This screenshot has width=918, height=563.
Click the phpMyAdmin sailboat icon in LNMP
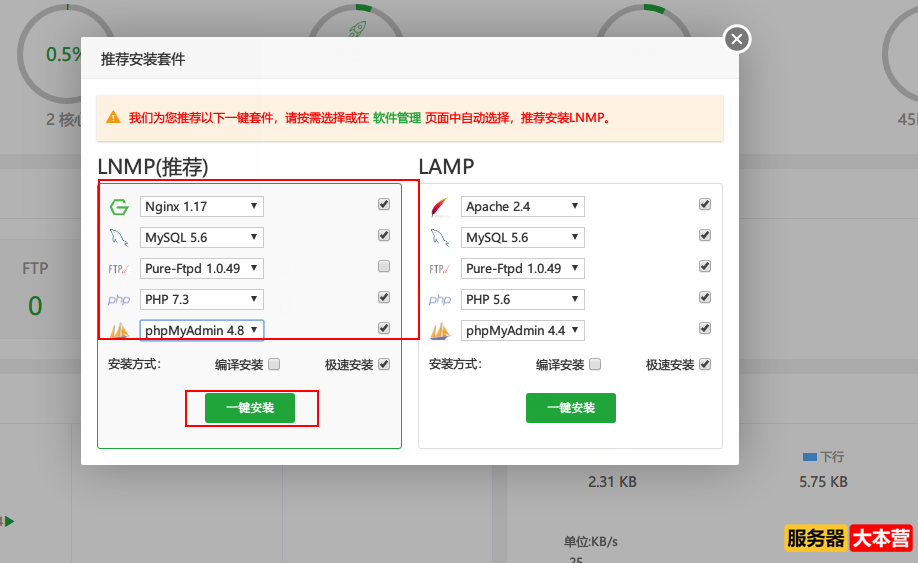pyautogui.click(x=119, y=331)
